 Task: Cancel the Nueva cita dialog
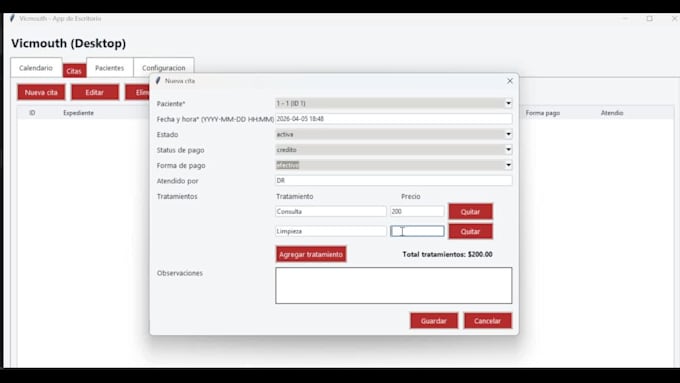(487, 321)
